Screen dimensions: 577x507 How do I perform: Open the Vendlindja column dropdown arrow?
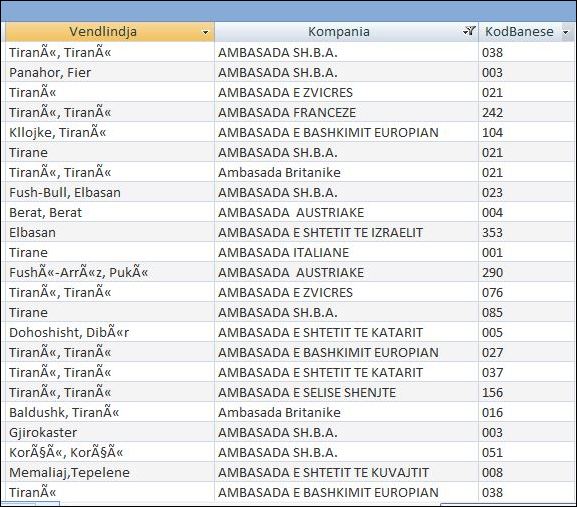(x=205, y=32)
